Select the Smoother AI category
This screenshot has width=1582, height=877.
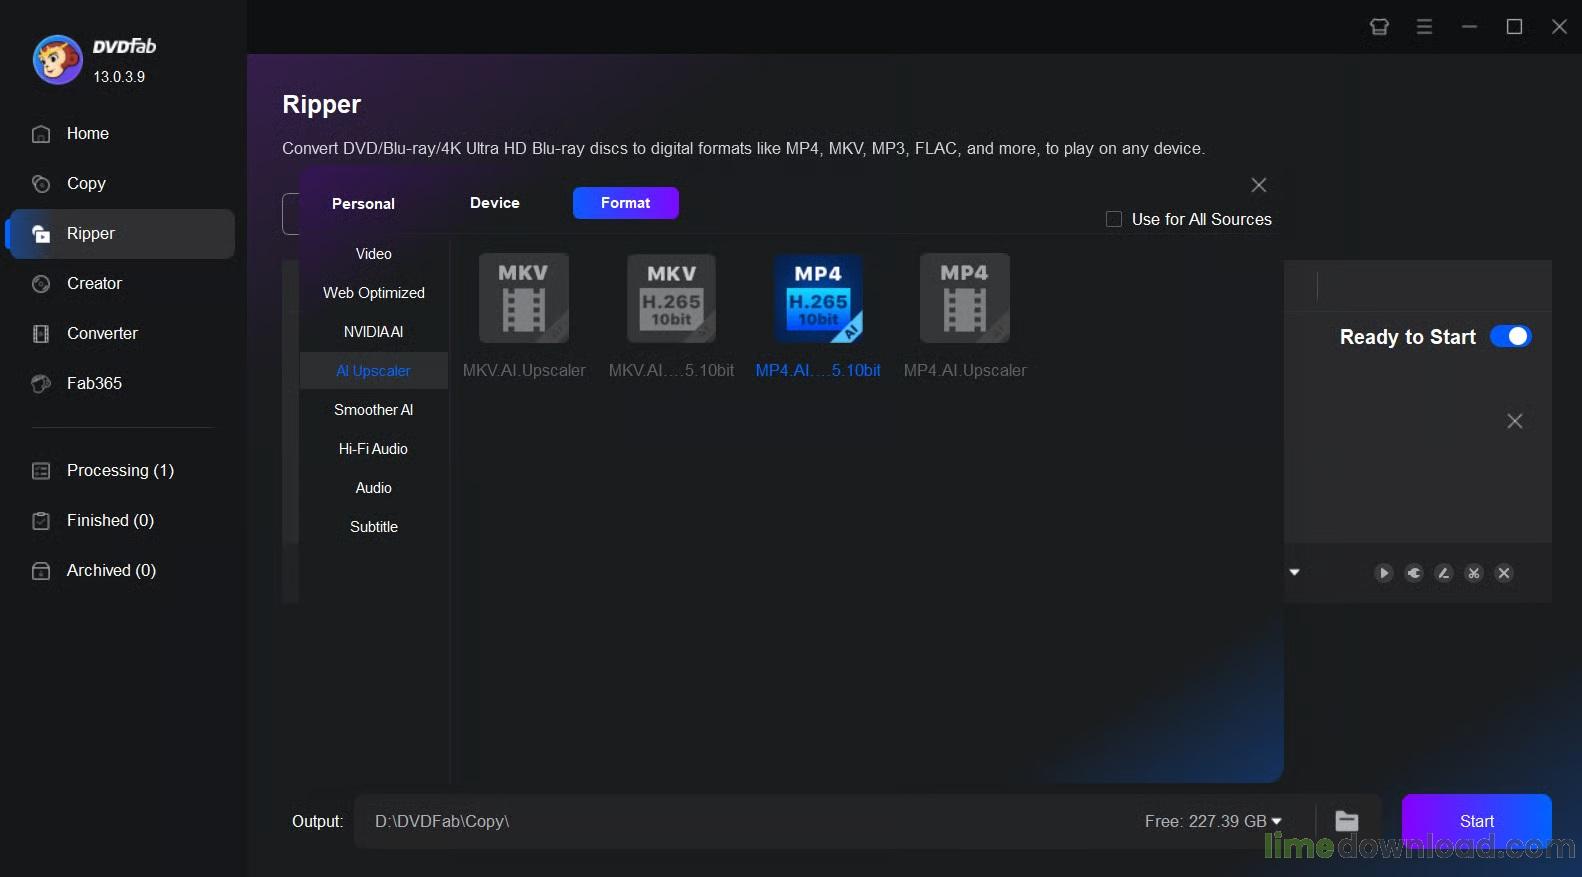(374, 410)
